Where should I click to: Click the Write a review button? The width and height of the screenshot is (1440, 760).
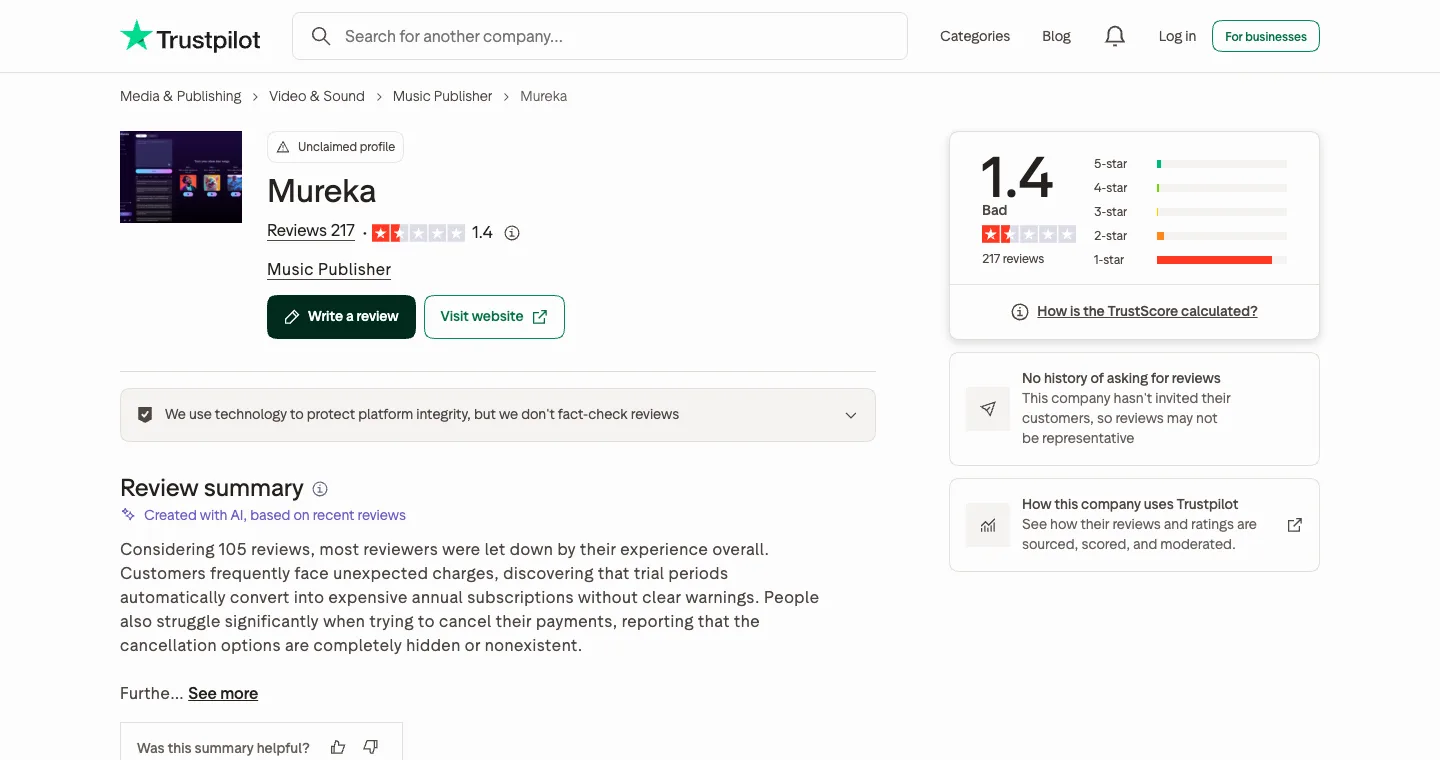click(x=341, y=317)
